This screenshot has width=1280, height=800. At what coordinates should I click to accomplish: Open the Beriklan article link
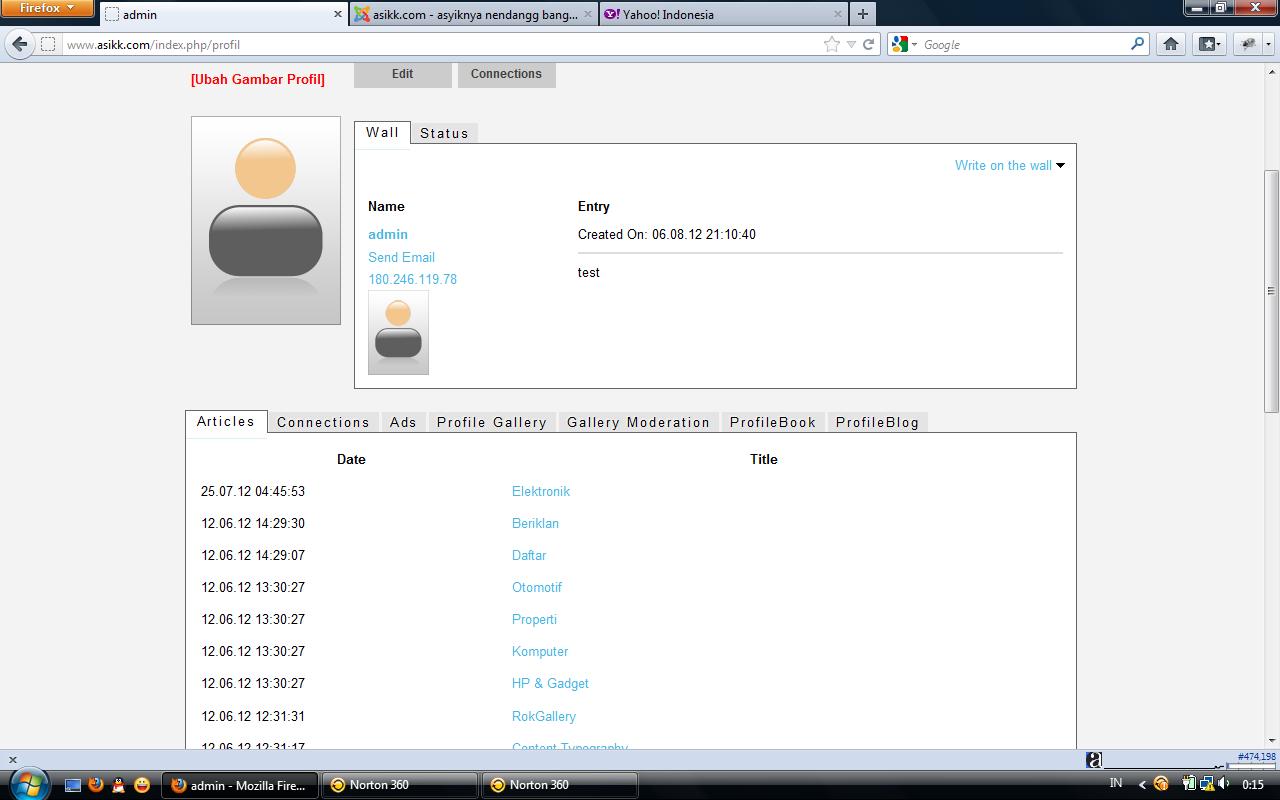[x=535, y=523]
